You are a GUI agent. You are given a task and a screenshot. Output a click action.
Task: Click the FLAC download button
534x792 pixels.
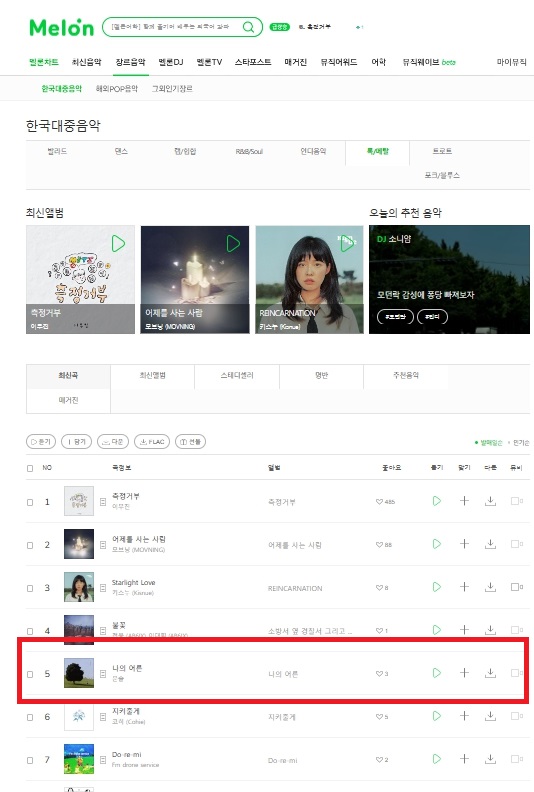152,442
